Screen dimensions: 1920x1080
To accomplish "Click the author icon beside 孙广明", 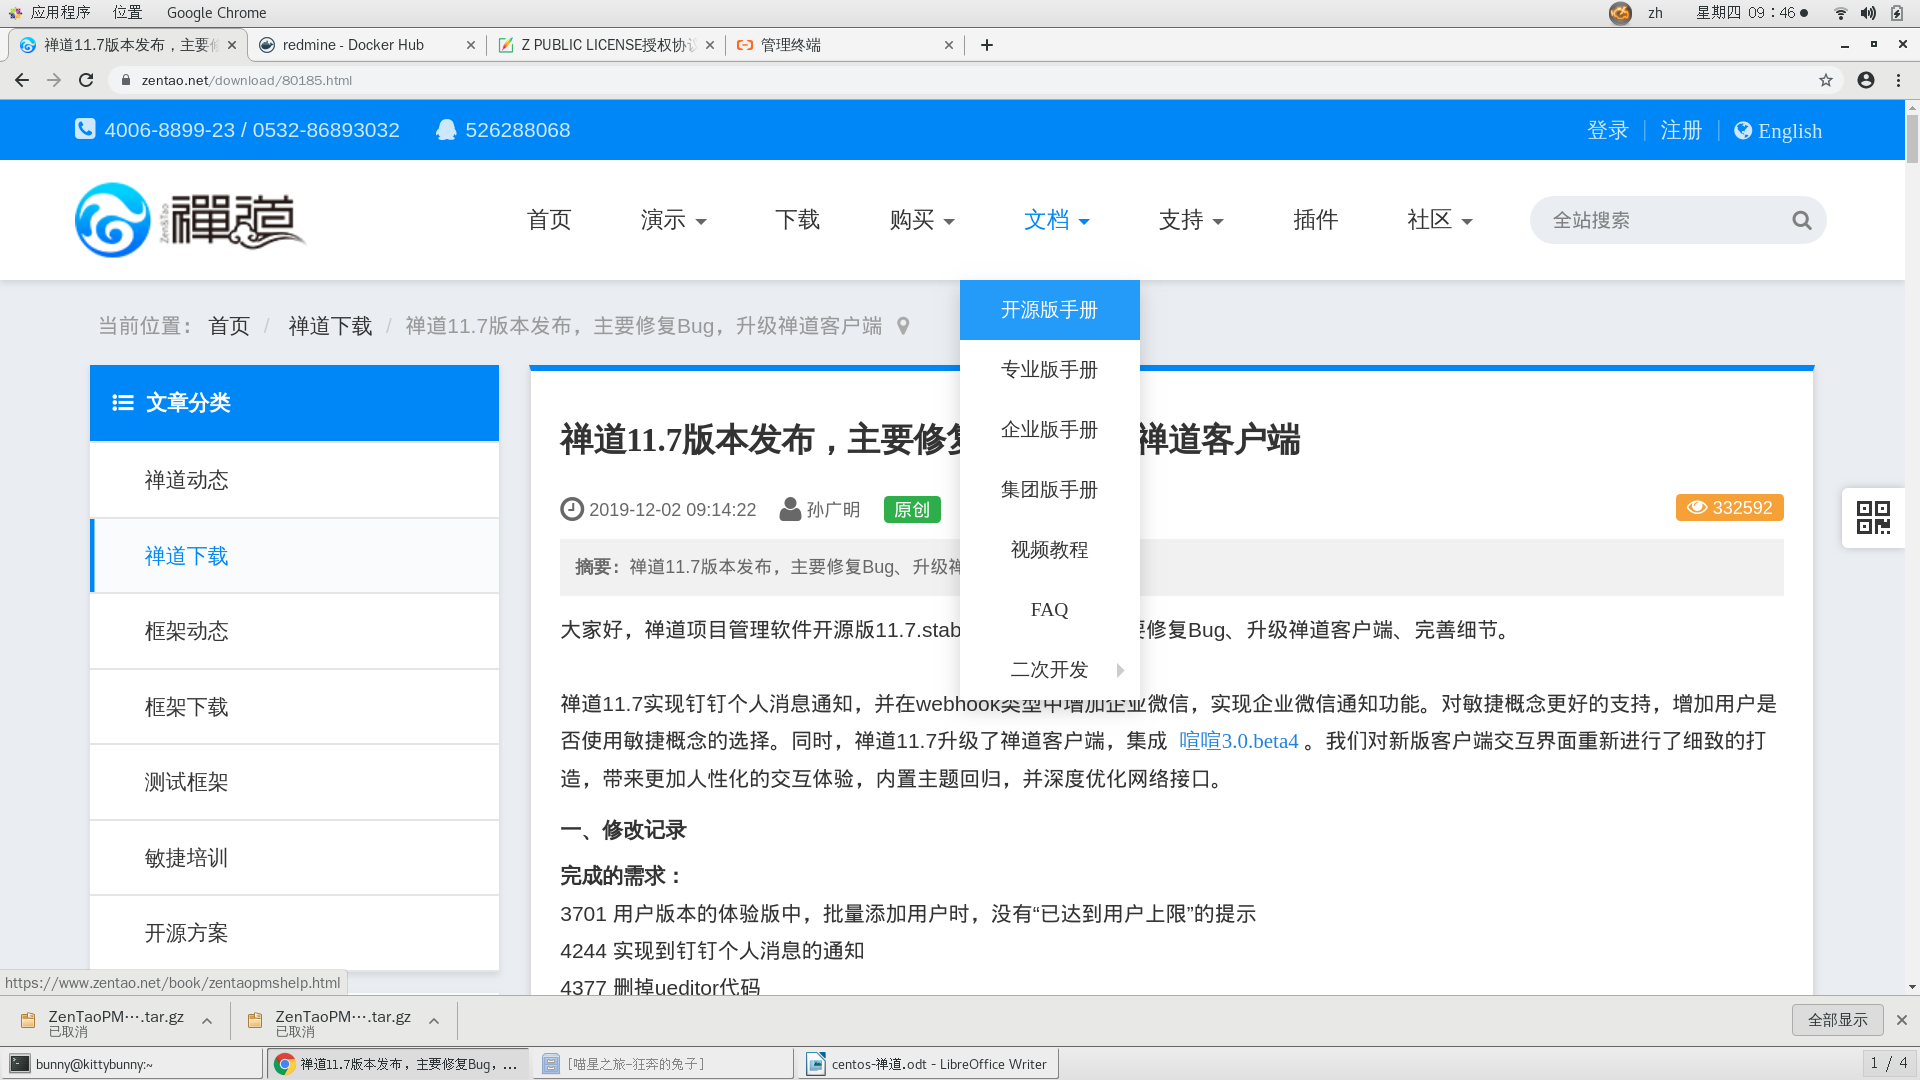I will click(x=790, y=509).
